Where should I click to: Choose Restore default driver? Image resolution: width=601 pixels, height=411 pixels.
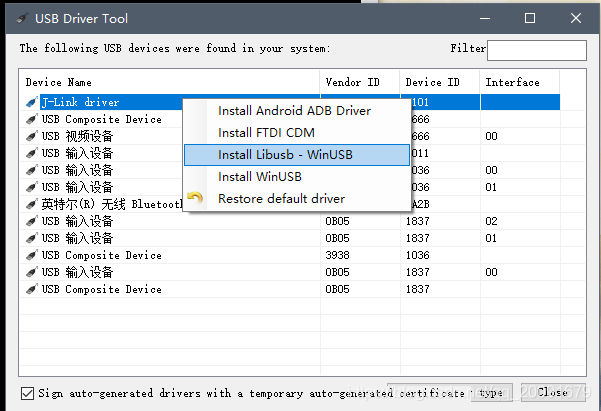(281, 199)
